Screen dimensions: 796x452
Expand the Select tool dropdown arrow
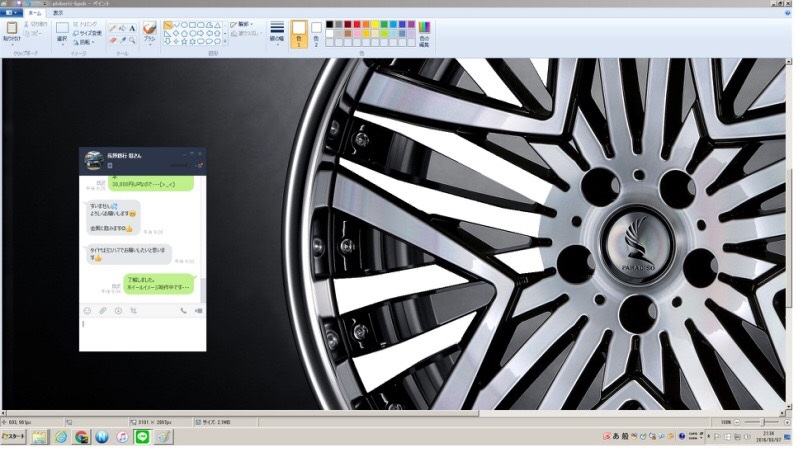[x=62, y=45]
